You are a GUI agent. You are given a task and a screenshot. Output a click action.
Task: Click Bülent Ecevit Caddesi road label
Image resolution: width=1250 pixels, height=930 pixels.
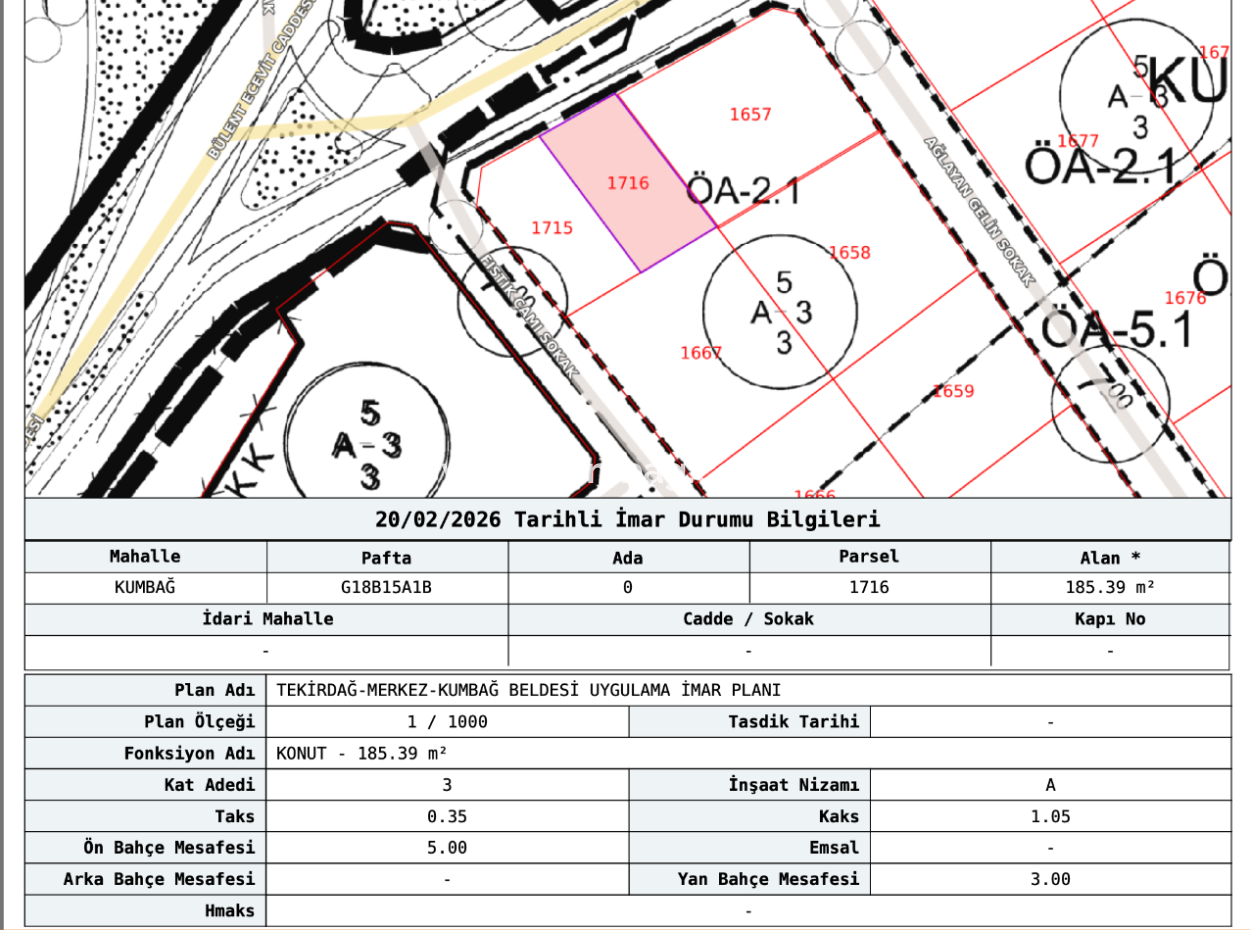[x=259, y=80]
